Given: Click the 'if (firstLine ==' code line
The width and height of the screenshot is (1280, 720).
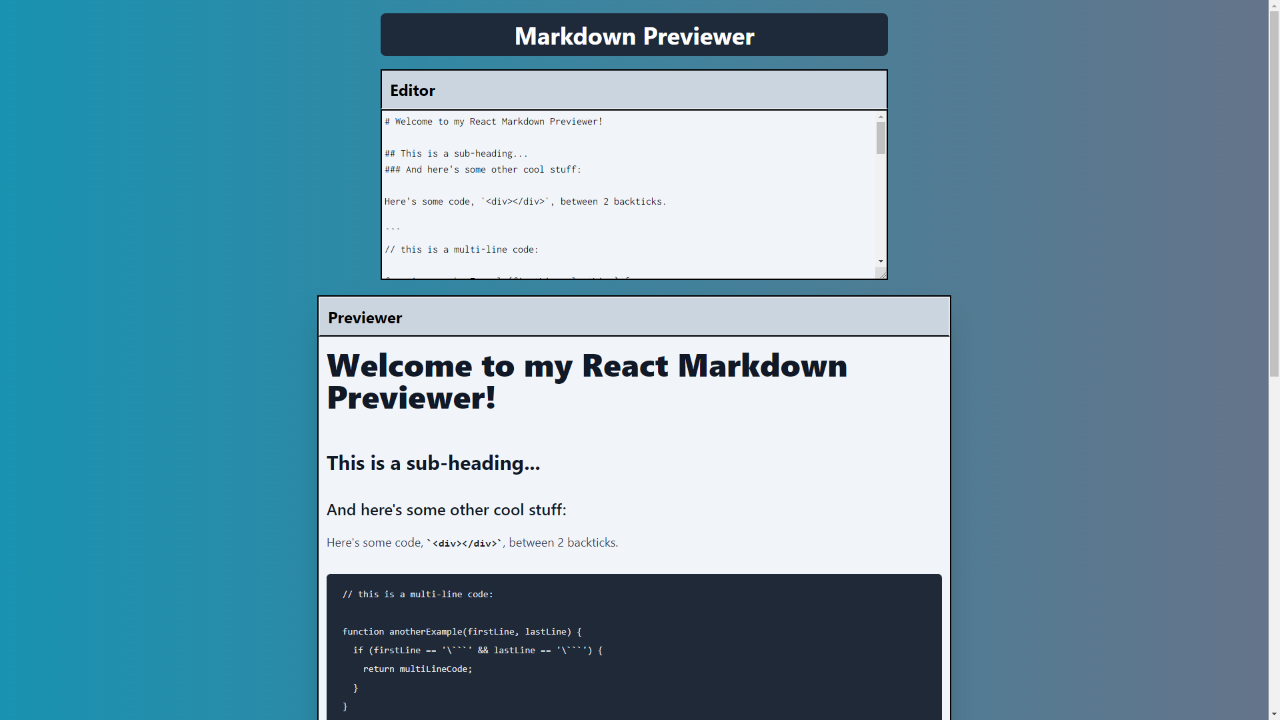Looking at the screenshot, I should (478, 650).
